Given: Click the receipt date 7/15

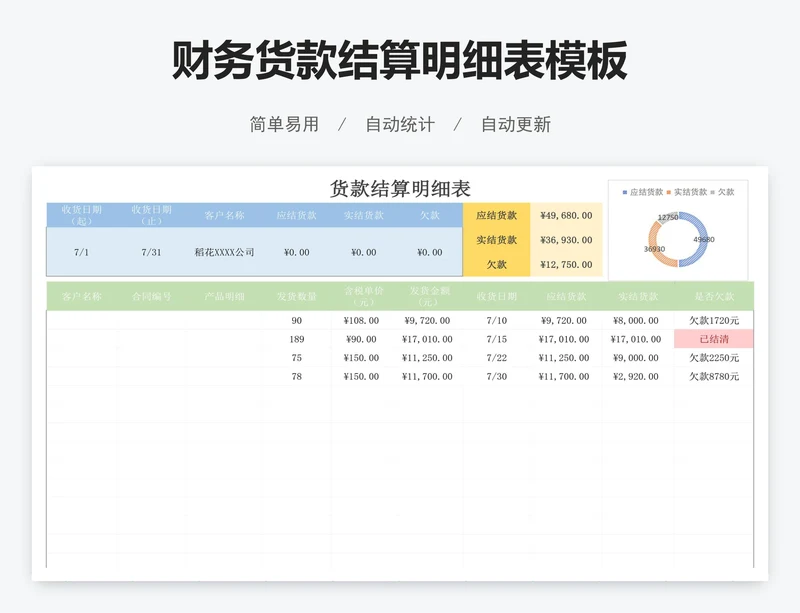Looking at the screenshot, I should (496, 339).
